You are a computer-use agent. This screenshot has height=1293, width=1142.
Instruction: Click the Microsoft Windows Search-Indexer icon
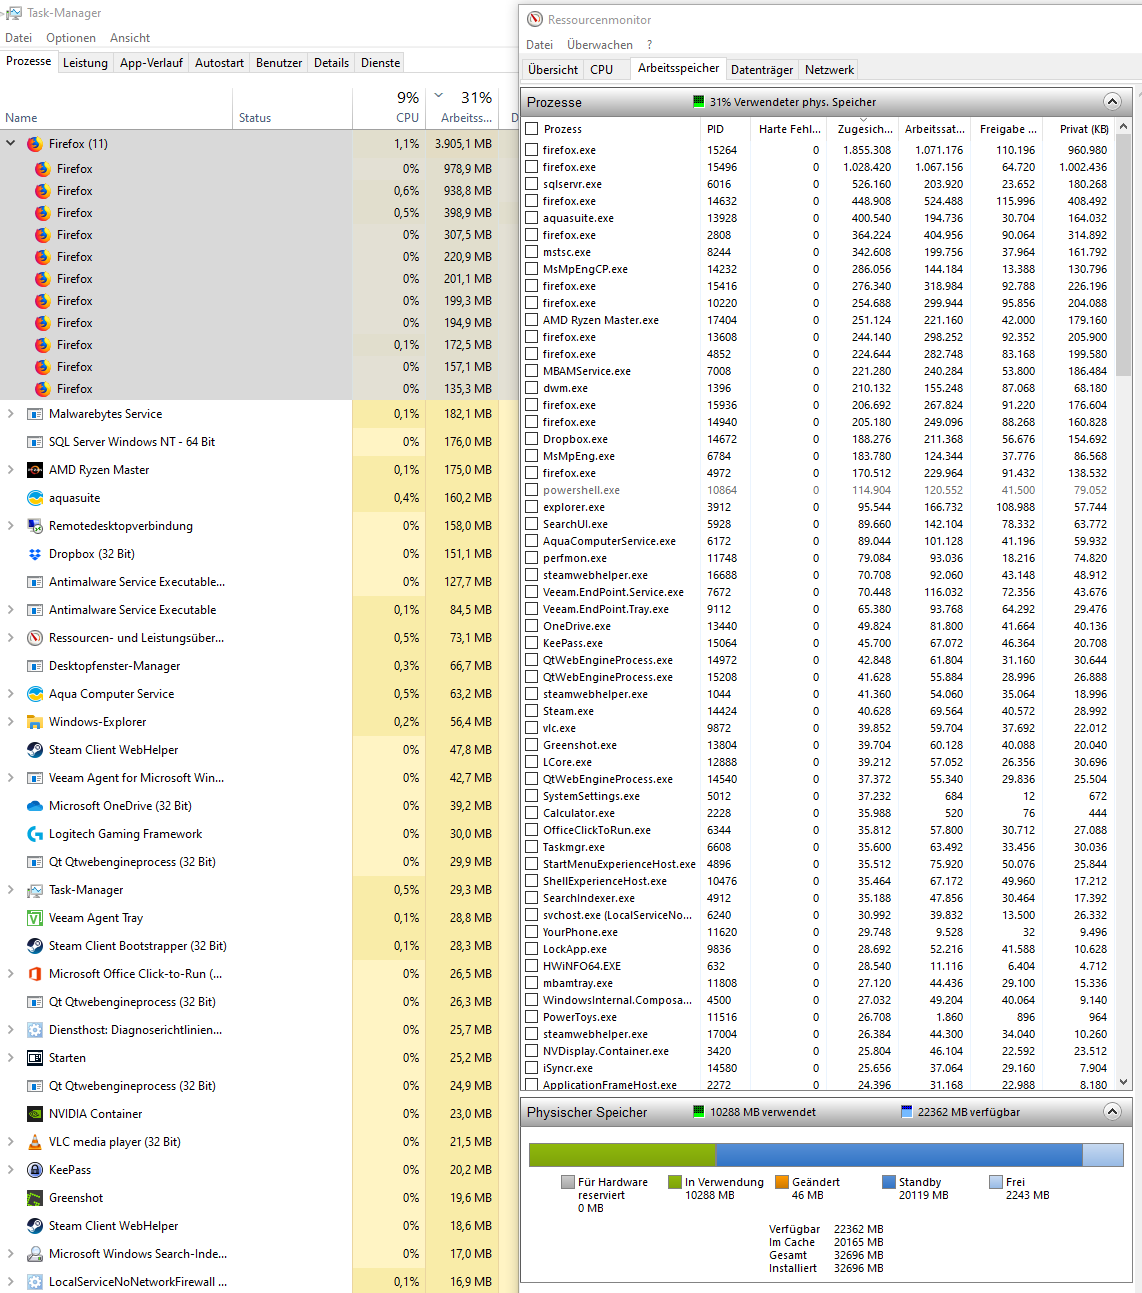[35, 1254]
